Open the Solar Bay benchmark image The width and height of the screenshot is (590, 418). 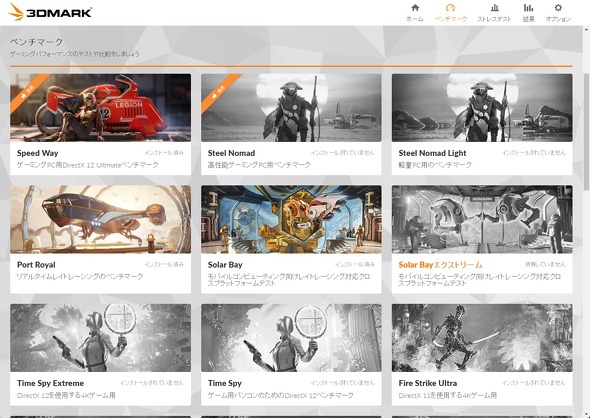[x=291, y=219]
